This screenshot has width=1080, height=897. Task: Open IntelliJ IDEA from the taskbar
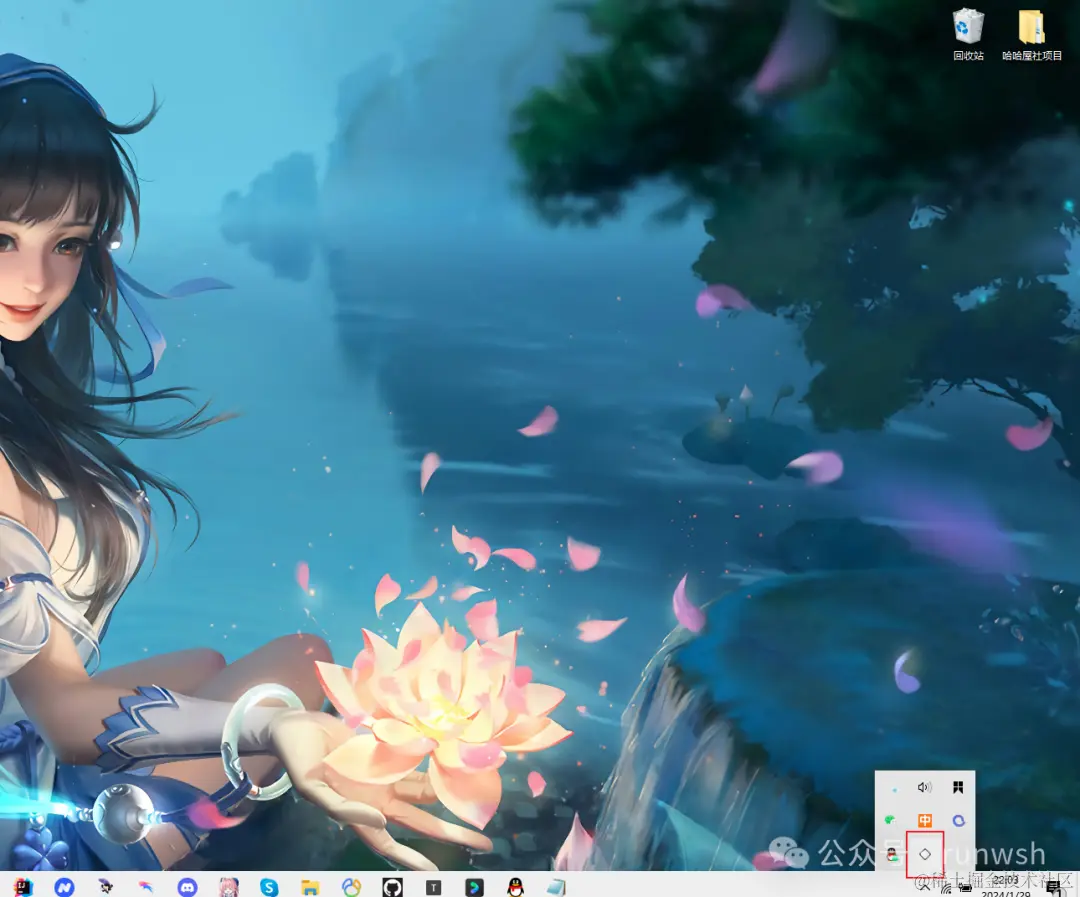point(23,887)
